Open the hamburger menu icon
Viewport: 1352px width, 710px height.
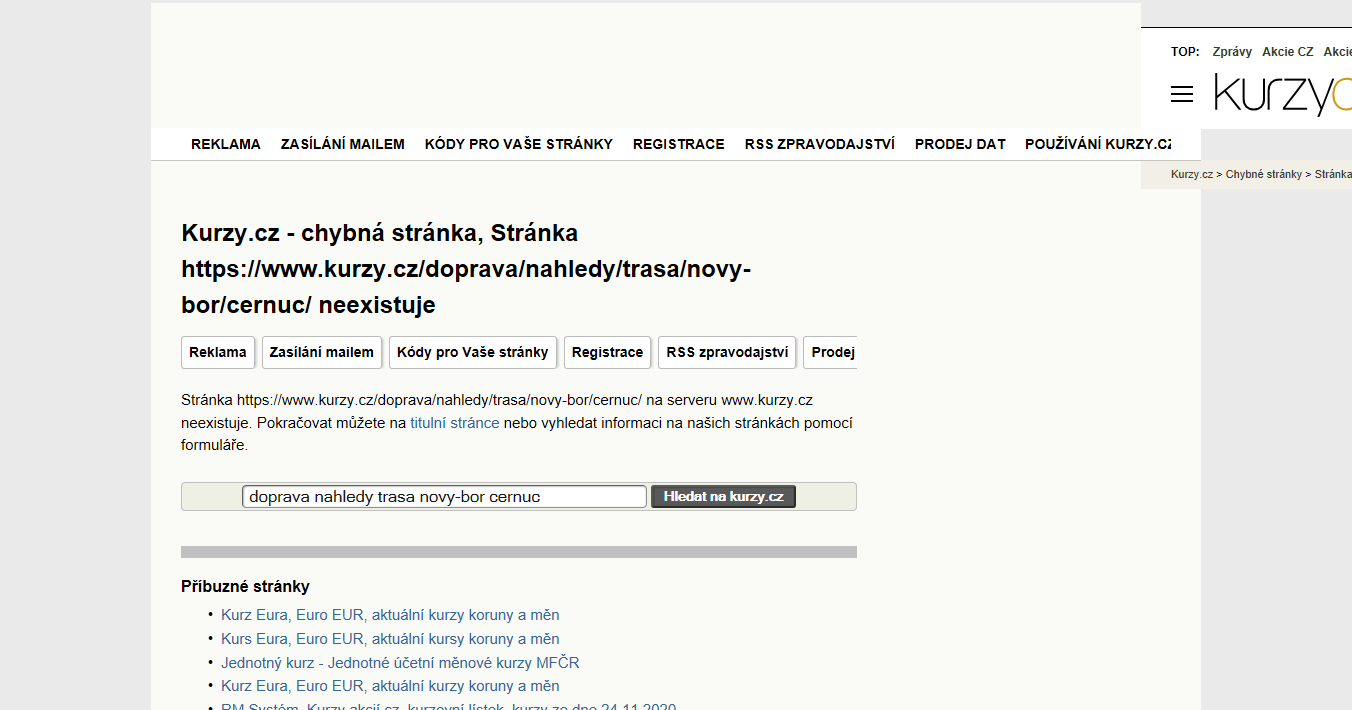1182,94
